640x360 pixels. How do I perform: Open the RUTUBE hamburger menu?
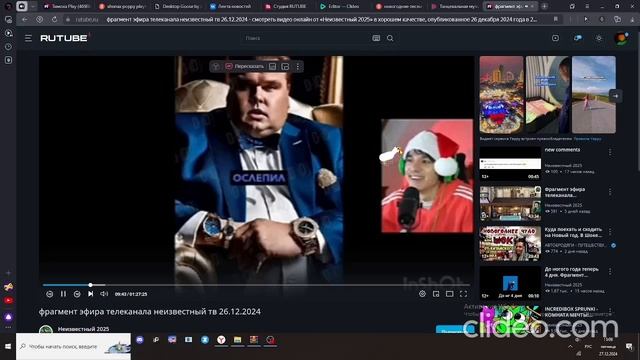tap(28, 38)
